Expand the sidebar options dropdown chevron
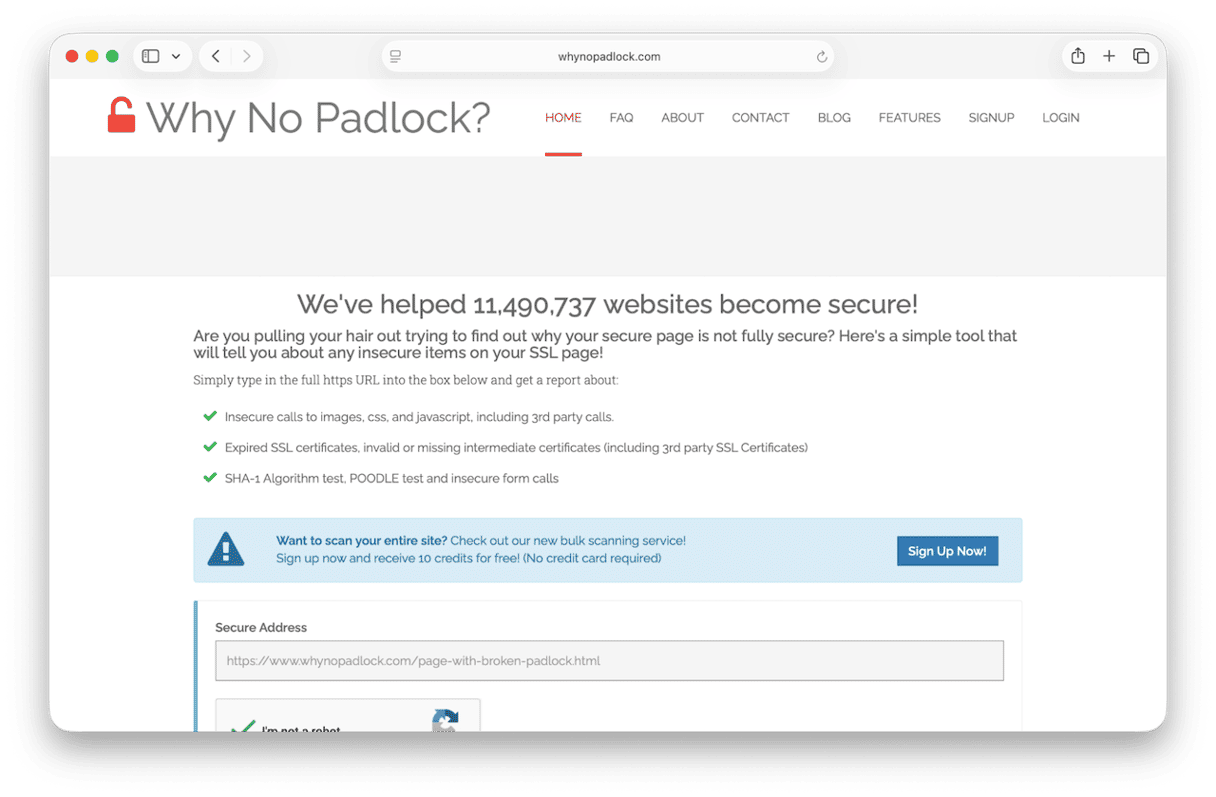Screen dimensions: 1216x797 click(176, 57)
